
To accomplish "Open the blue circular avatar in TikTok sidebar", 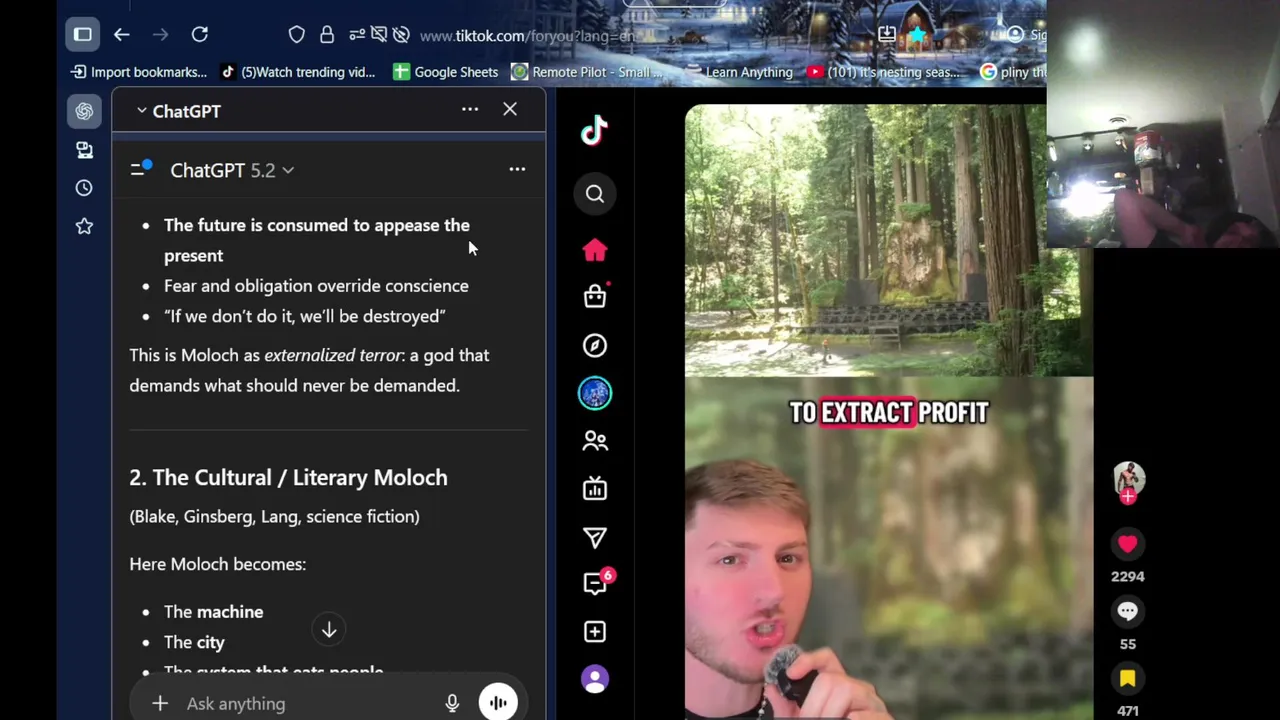I will pyautogui.click(x=595, y=393).
